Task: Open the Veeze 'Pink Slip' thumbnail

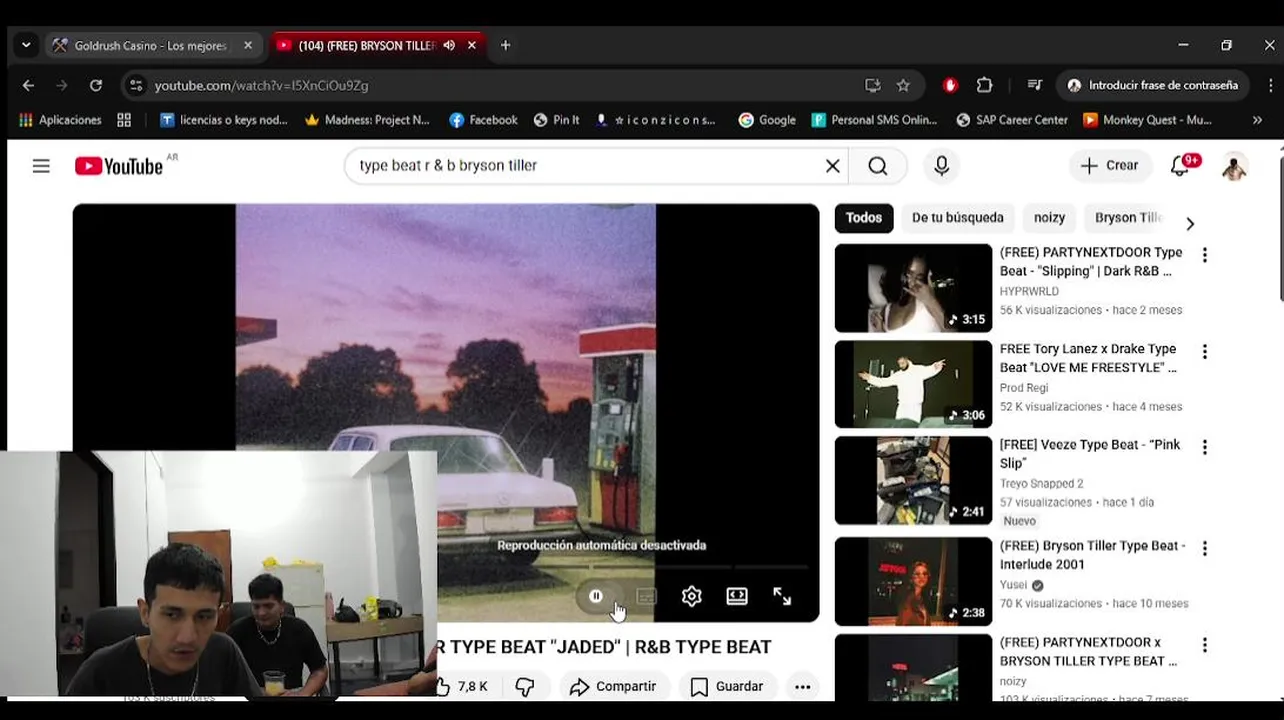Action: [913, 480]
